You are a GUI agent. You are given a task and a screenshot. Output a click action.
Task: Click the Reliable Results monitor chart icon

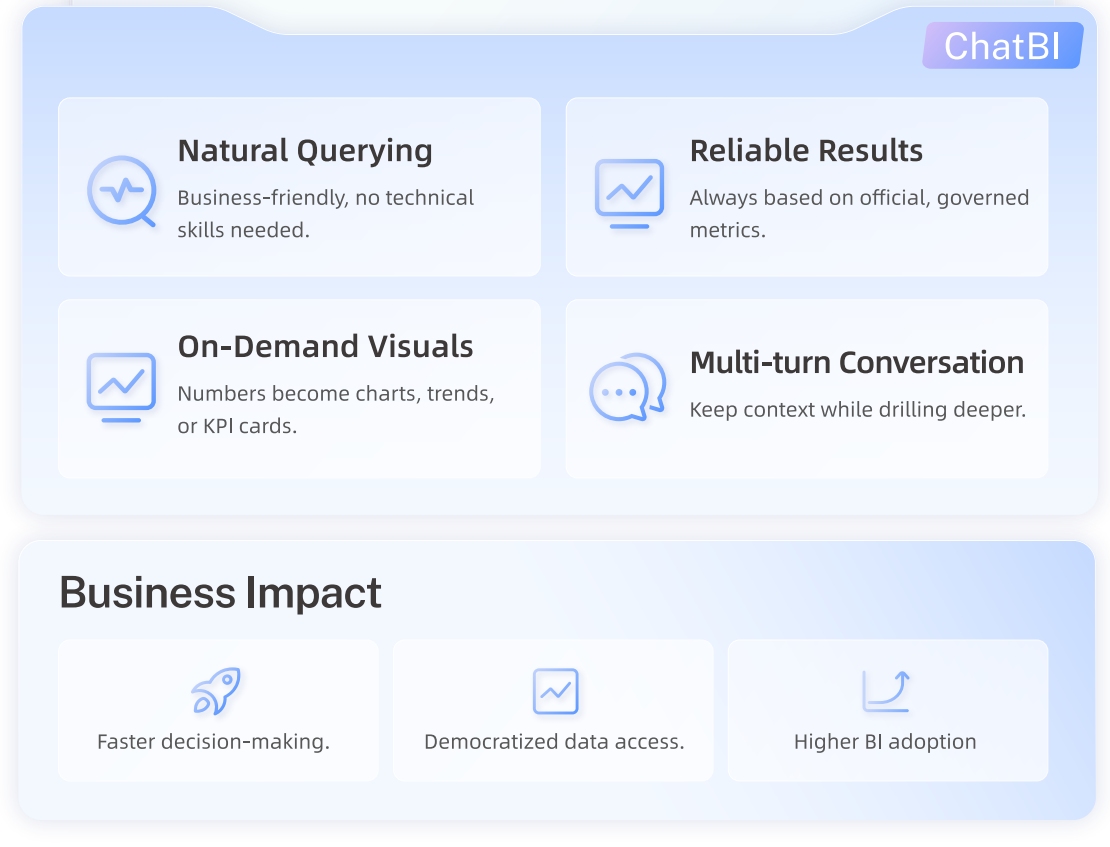point(629,191)
